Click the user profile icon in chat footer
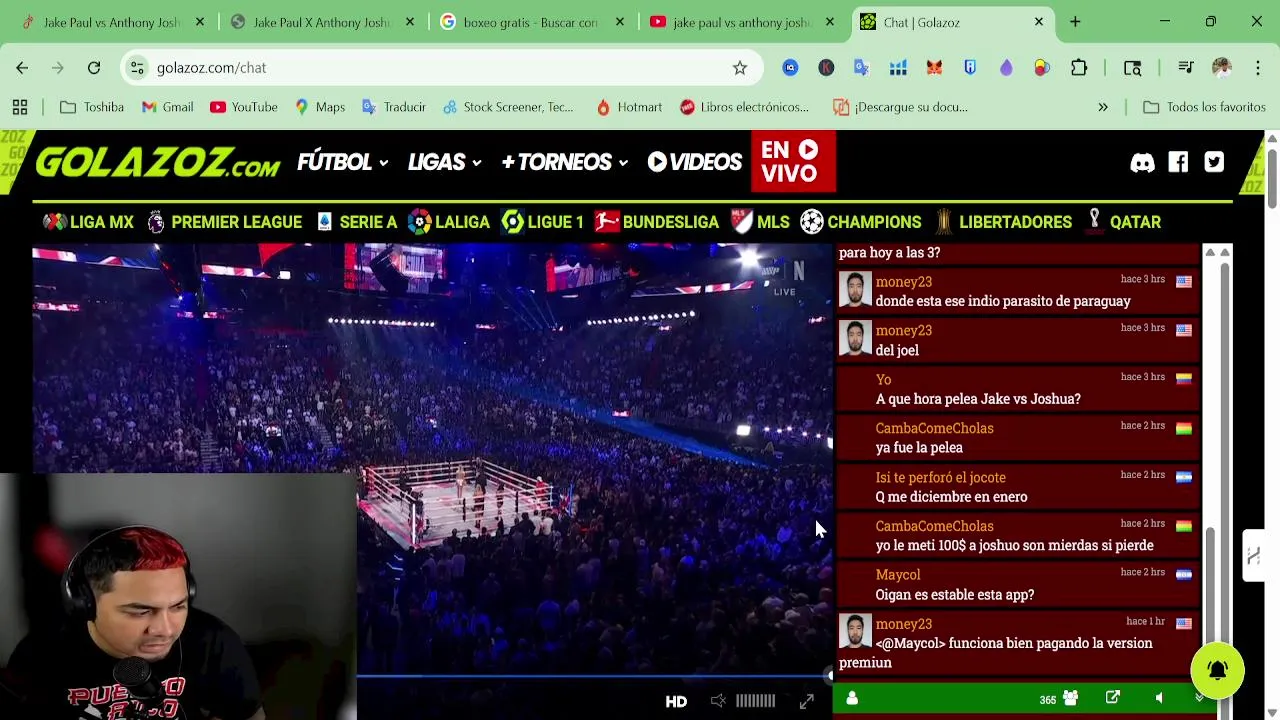Viewport: 1280px width, 720px height. click(852, 699)
